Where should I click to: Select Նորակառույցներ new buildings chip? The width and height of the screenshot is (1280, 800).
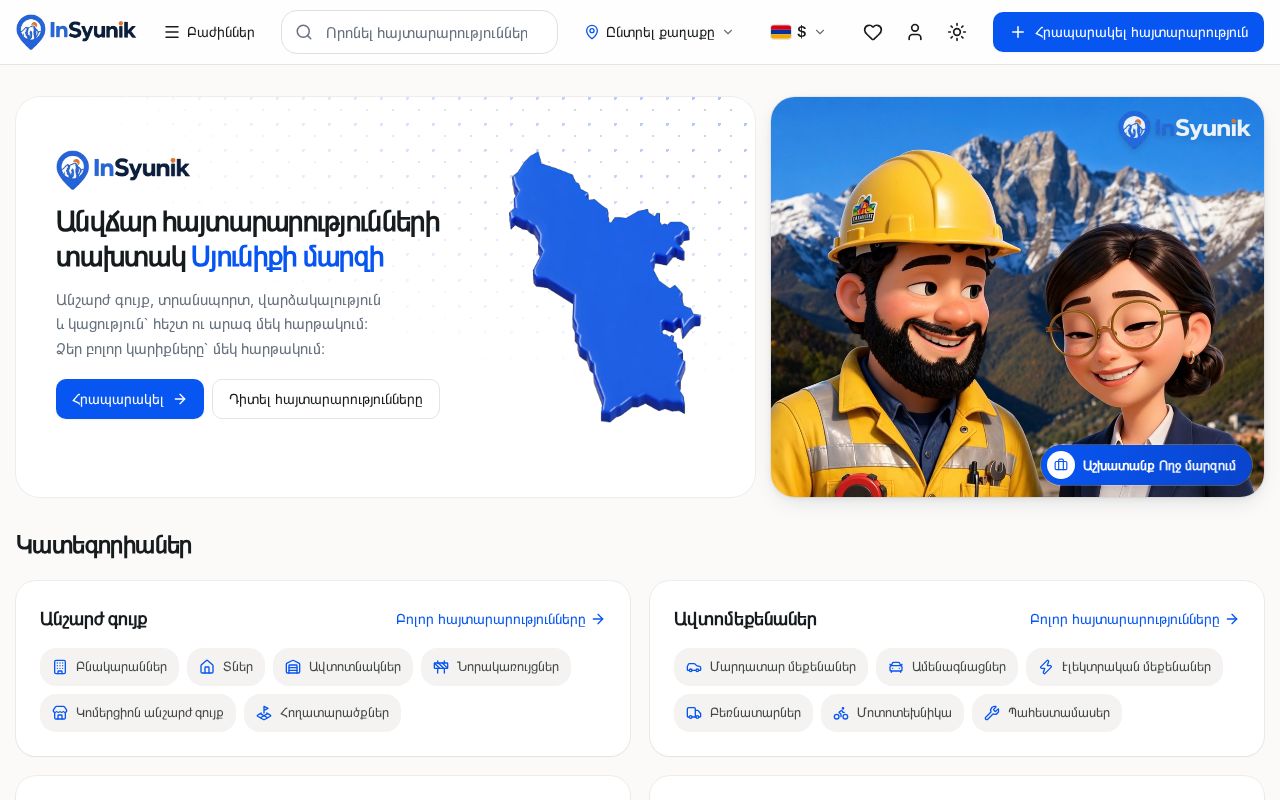[x=496, y=667]
